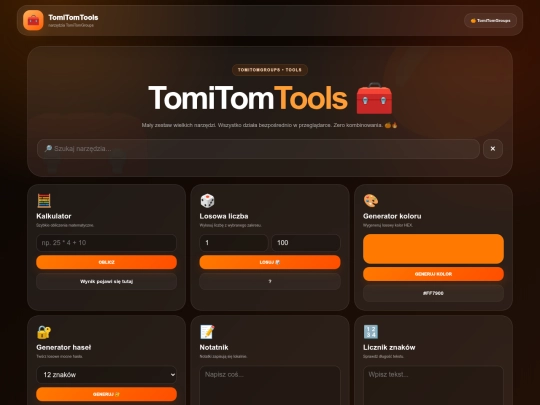Click the TomiTomTools header title
Viewport: 540px width, 405px height.
(73, 17)
